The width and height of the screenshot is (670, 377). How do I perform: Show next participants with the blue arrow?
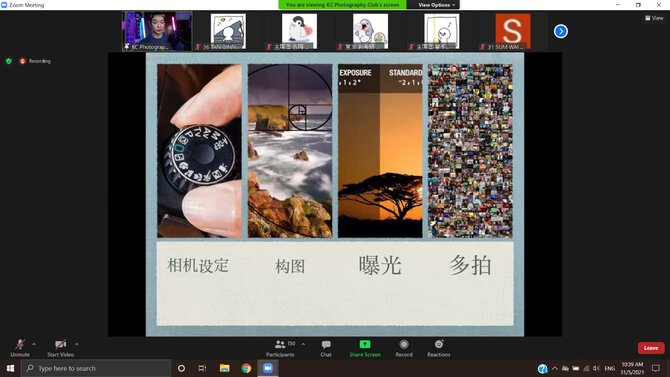coord(561,31)
